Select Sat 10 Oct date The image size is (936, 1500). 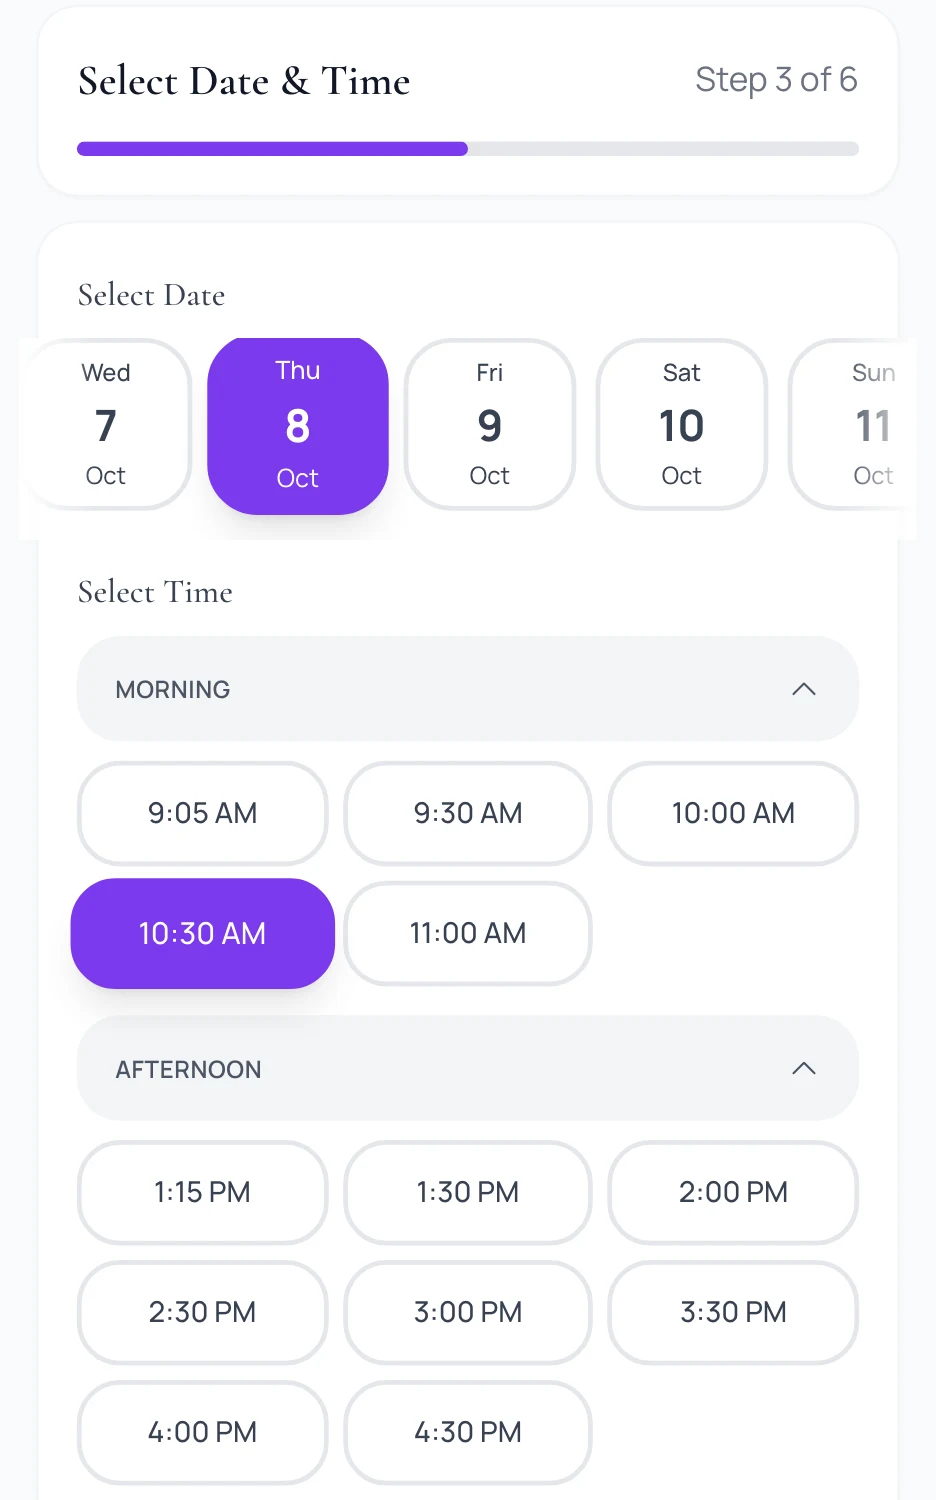tap(682, 424)
